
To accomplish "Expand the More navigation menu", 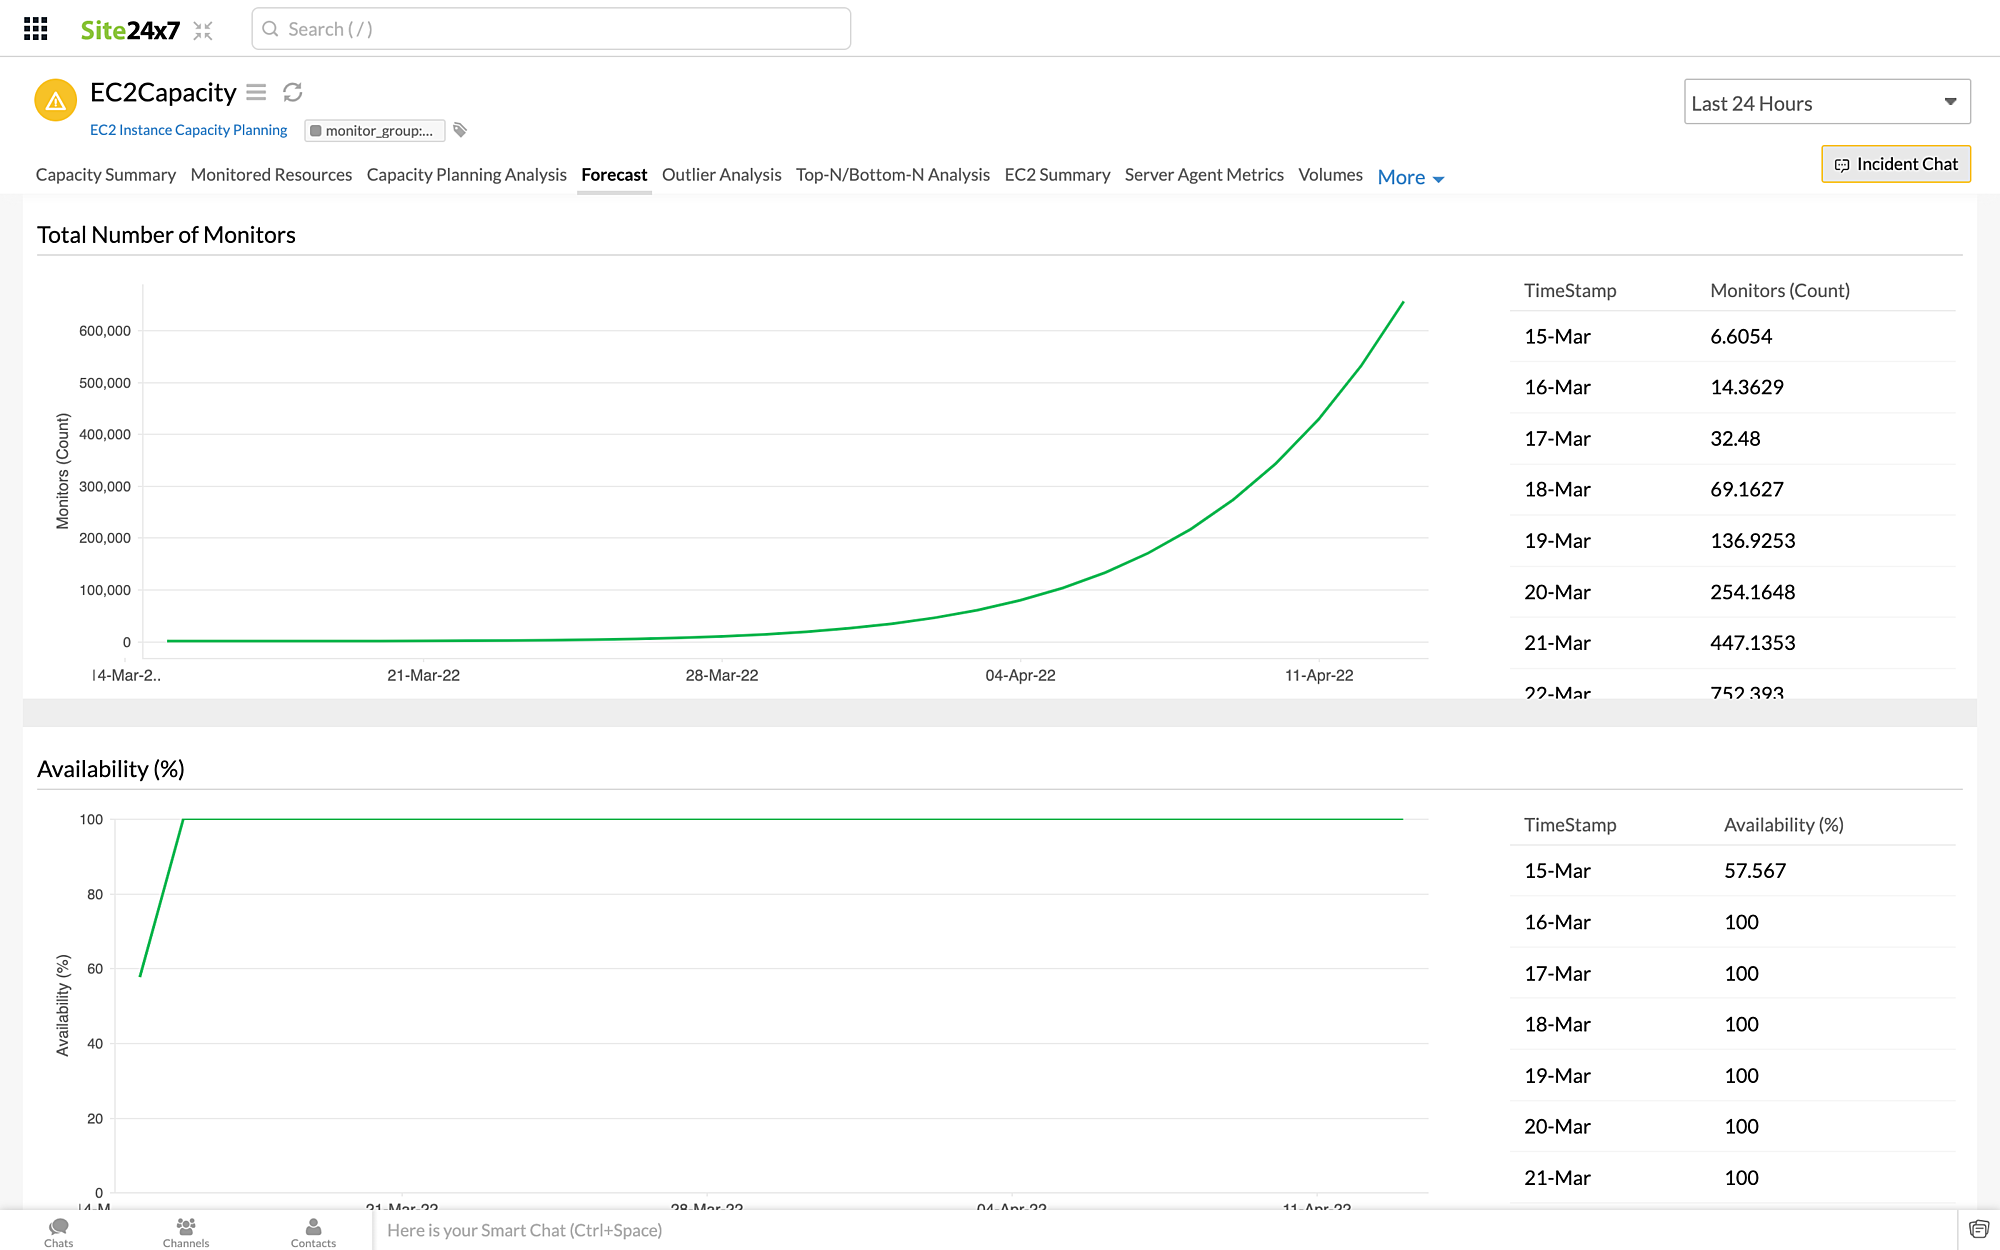I will 1409,177.
